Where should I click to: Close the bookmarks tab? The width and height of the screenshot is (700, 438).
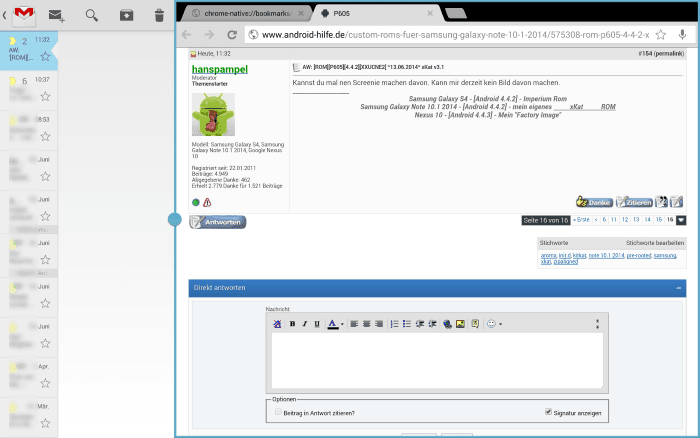click(x=301, y=13)
